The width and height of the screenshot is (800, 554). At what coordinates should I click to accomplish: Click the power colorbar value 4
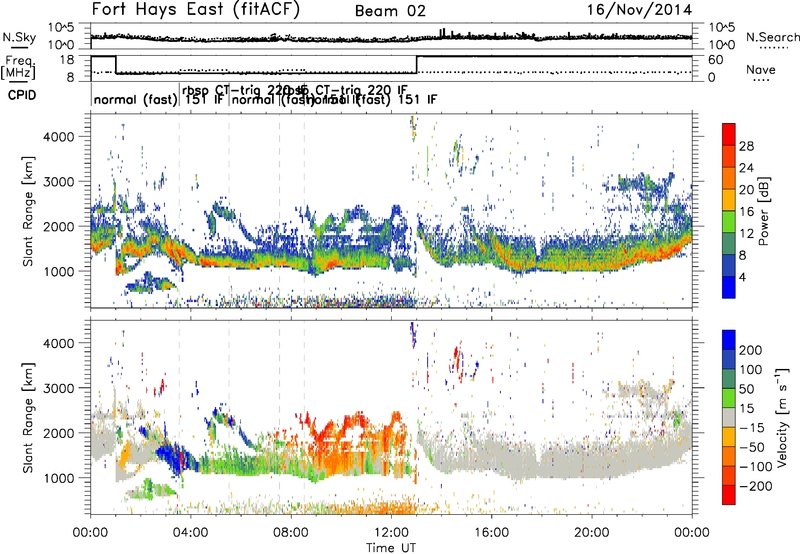[x=742, y=277]
